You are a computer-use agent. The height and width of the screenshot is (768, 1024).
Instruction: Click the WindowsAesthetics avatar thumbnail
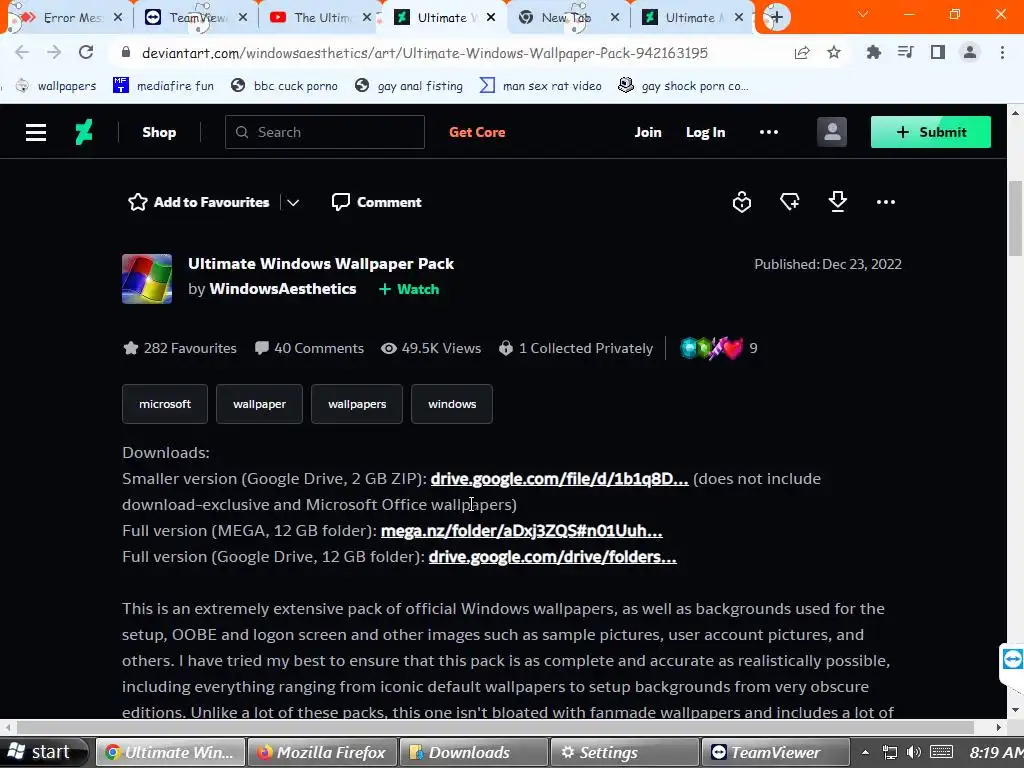(x=147, y=279)
